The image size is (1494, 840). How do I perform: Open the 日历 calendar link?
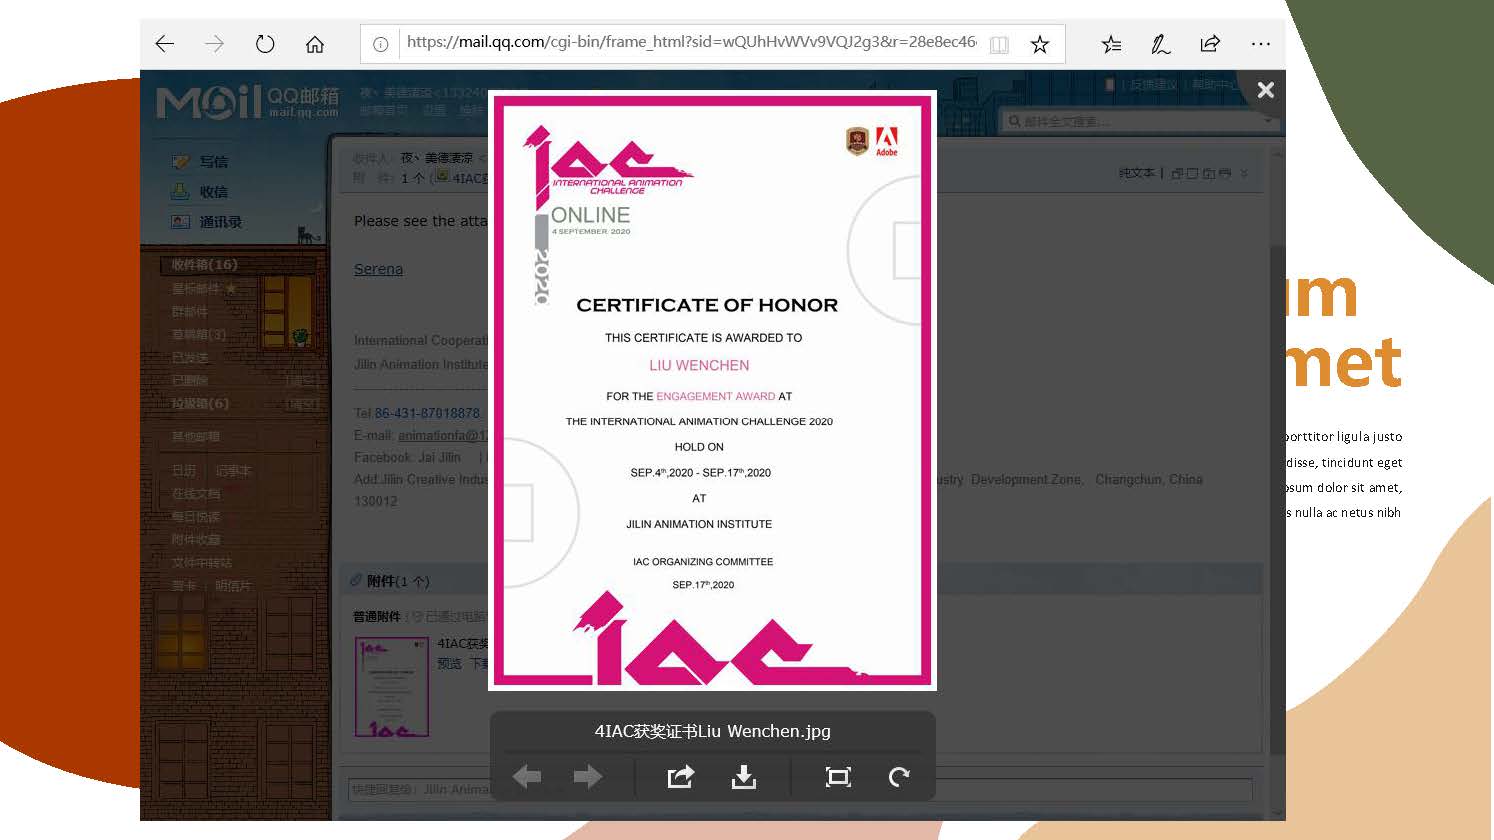pos(184,471)
